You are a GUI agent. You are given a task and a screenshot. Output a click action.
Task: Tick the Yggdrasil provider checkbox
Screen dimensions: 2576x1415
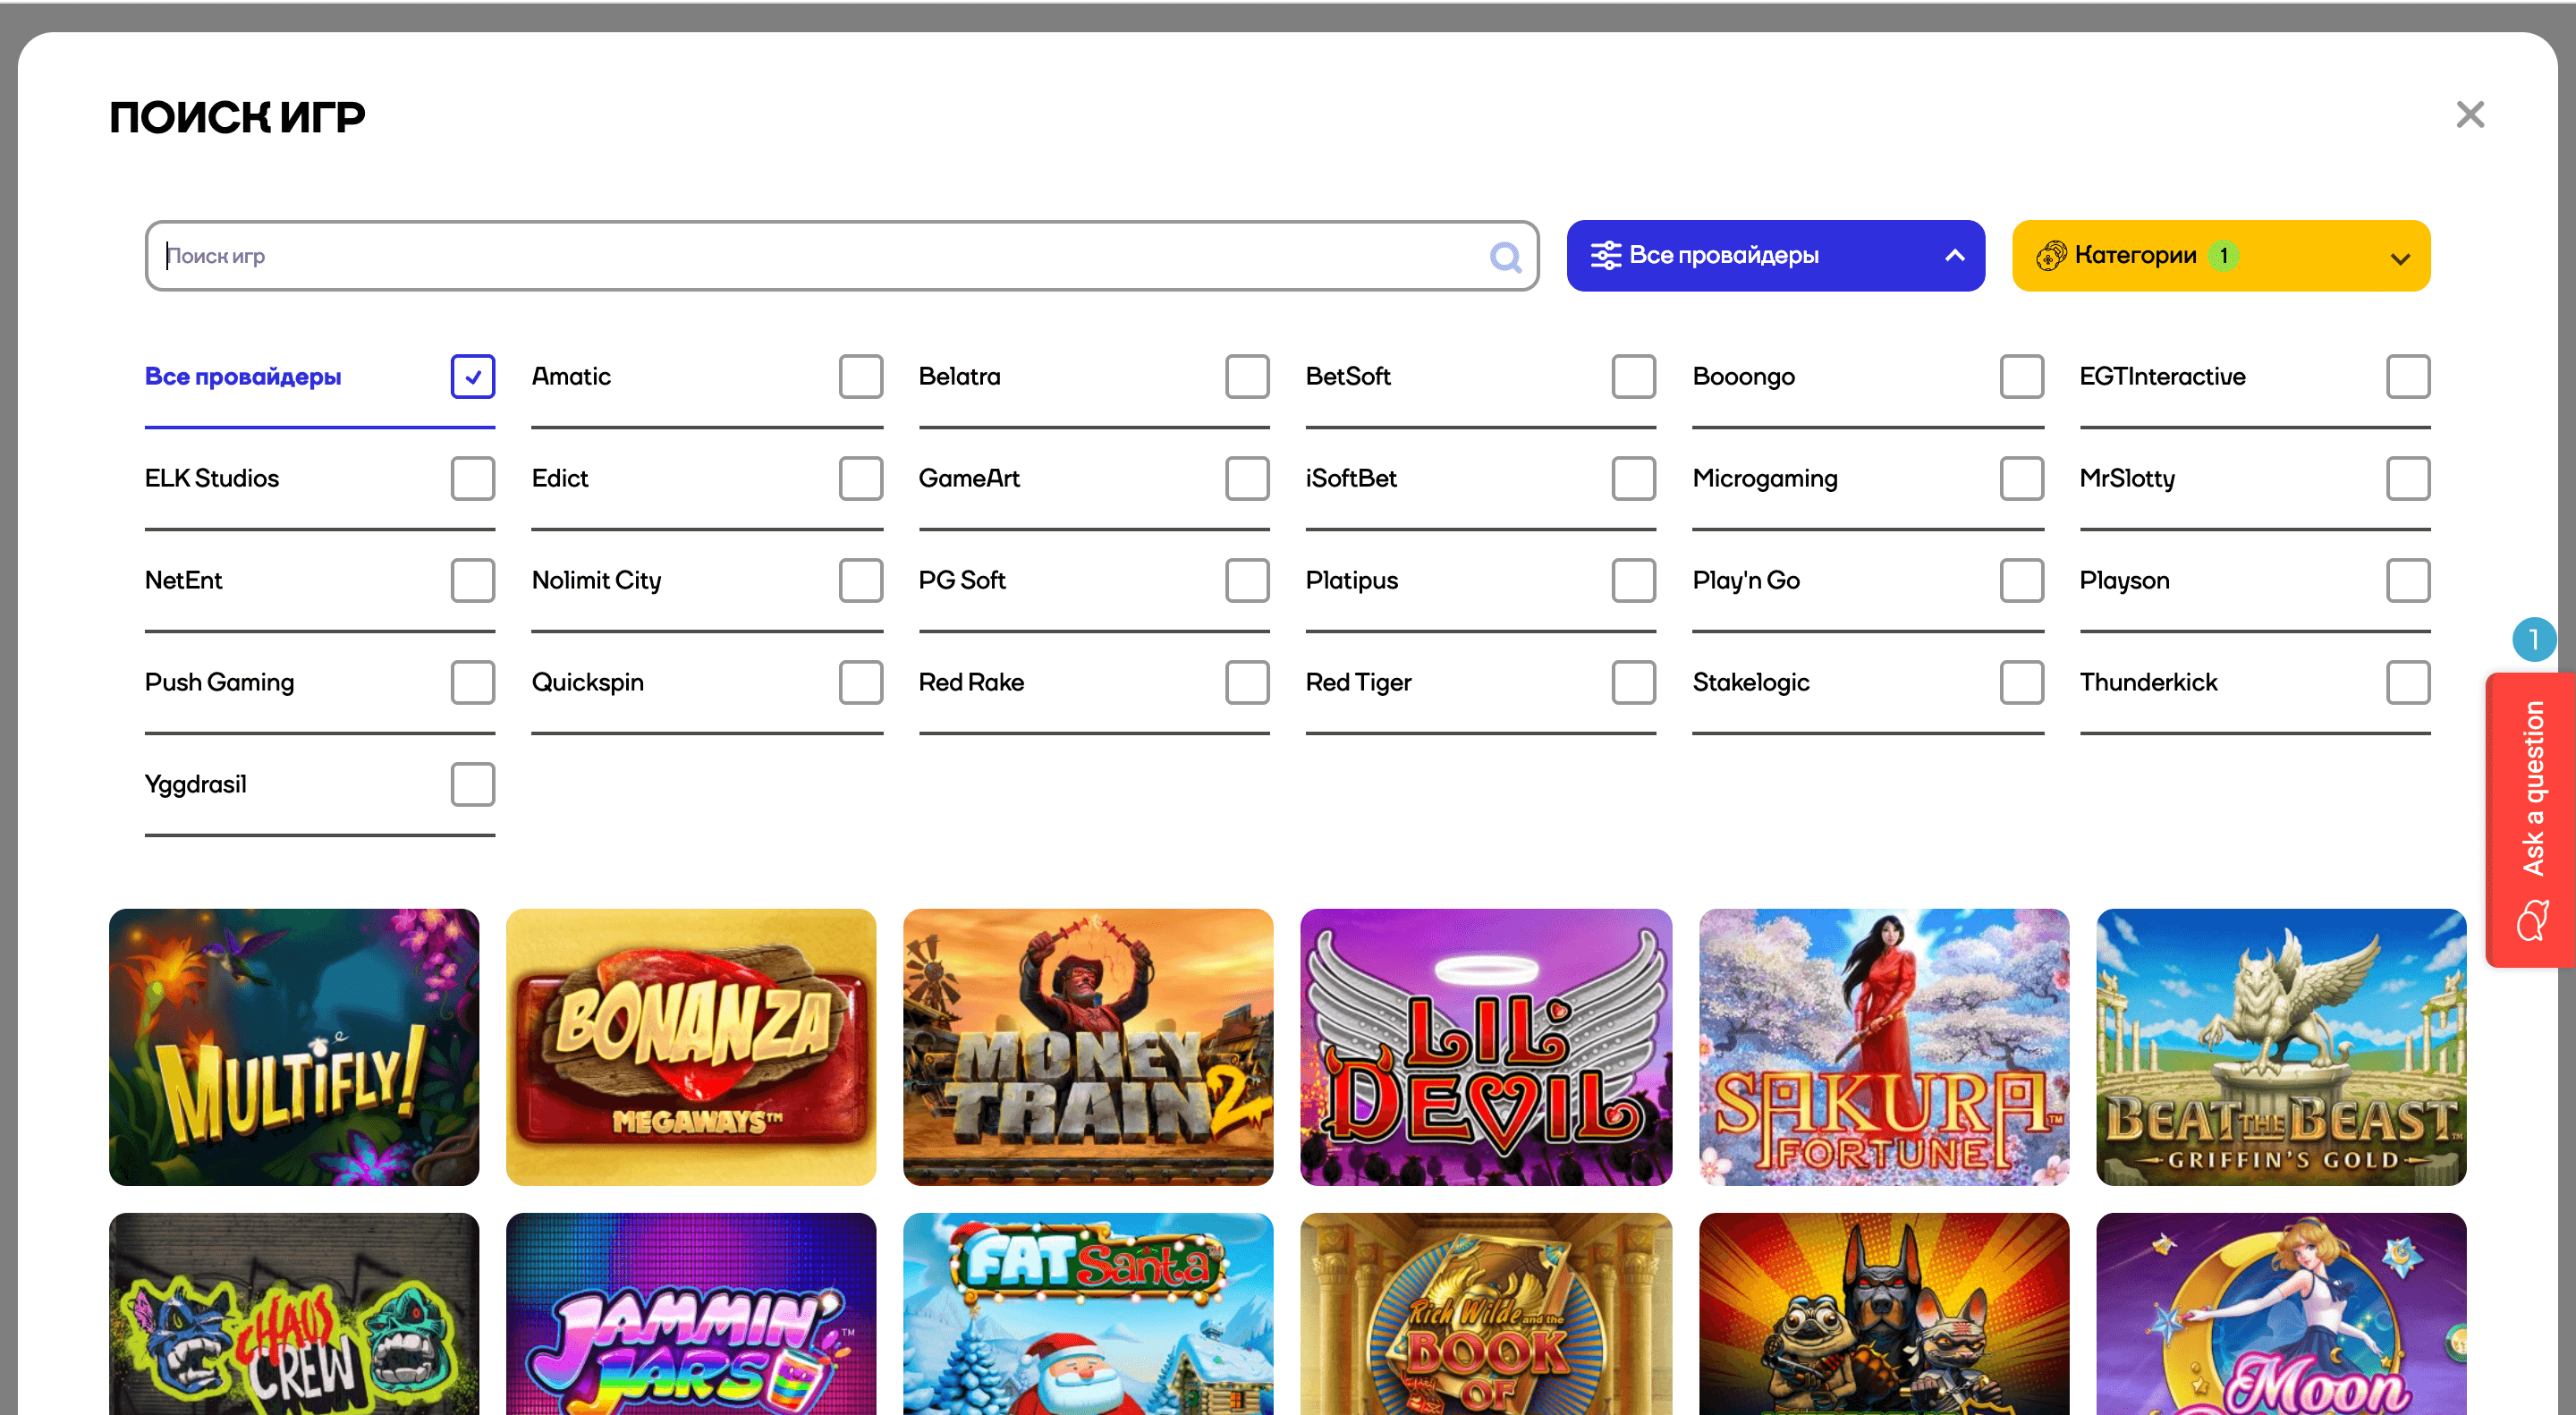472,784
